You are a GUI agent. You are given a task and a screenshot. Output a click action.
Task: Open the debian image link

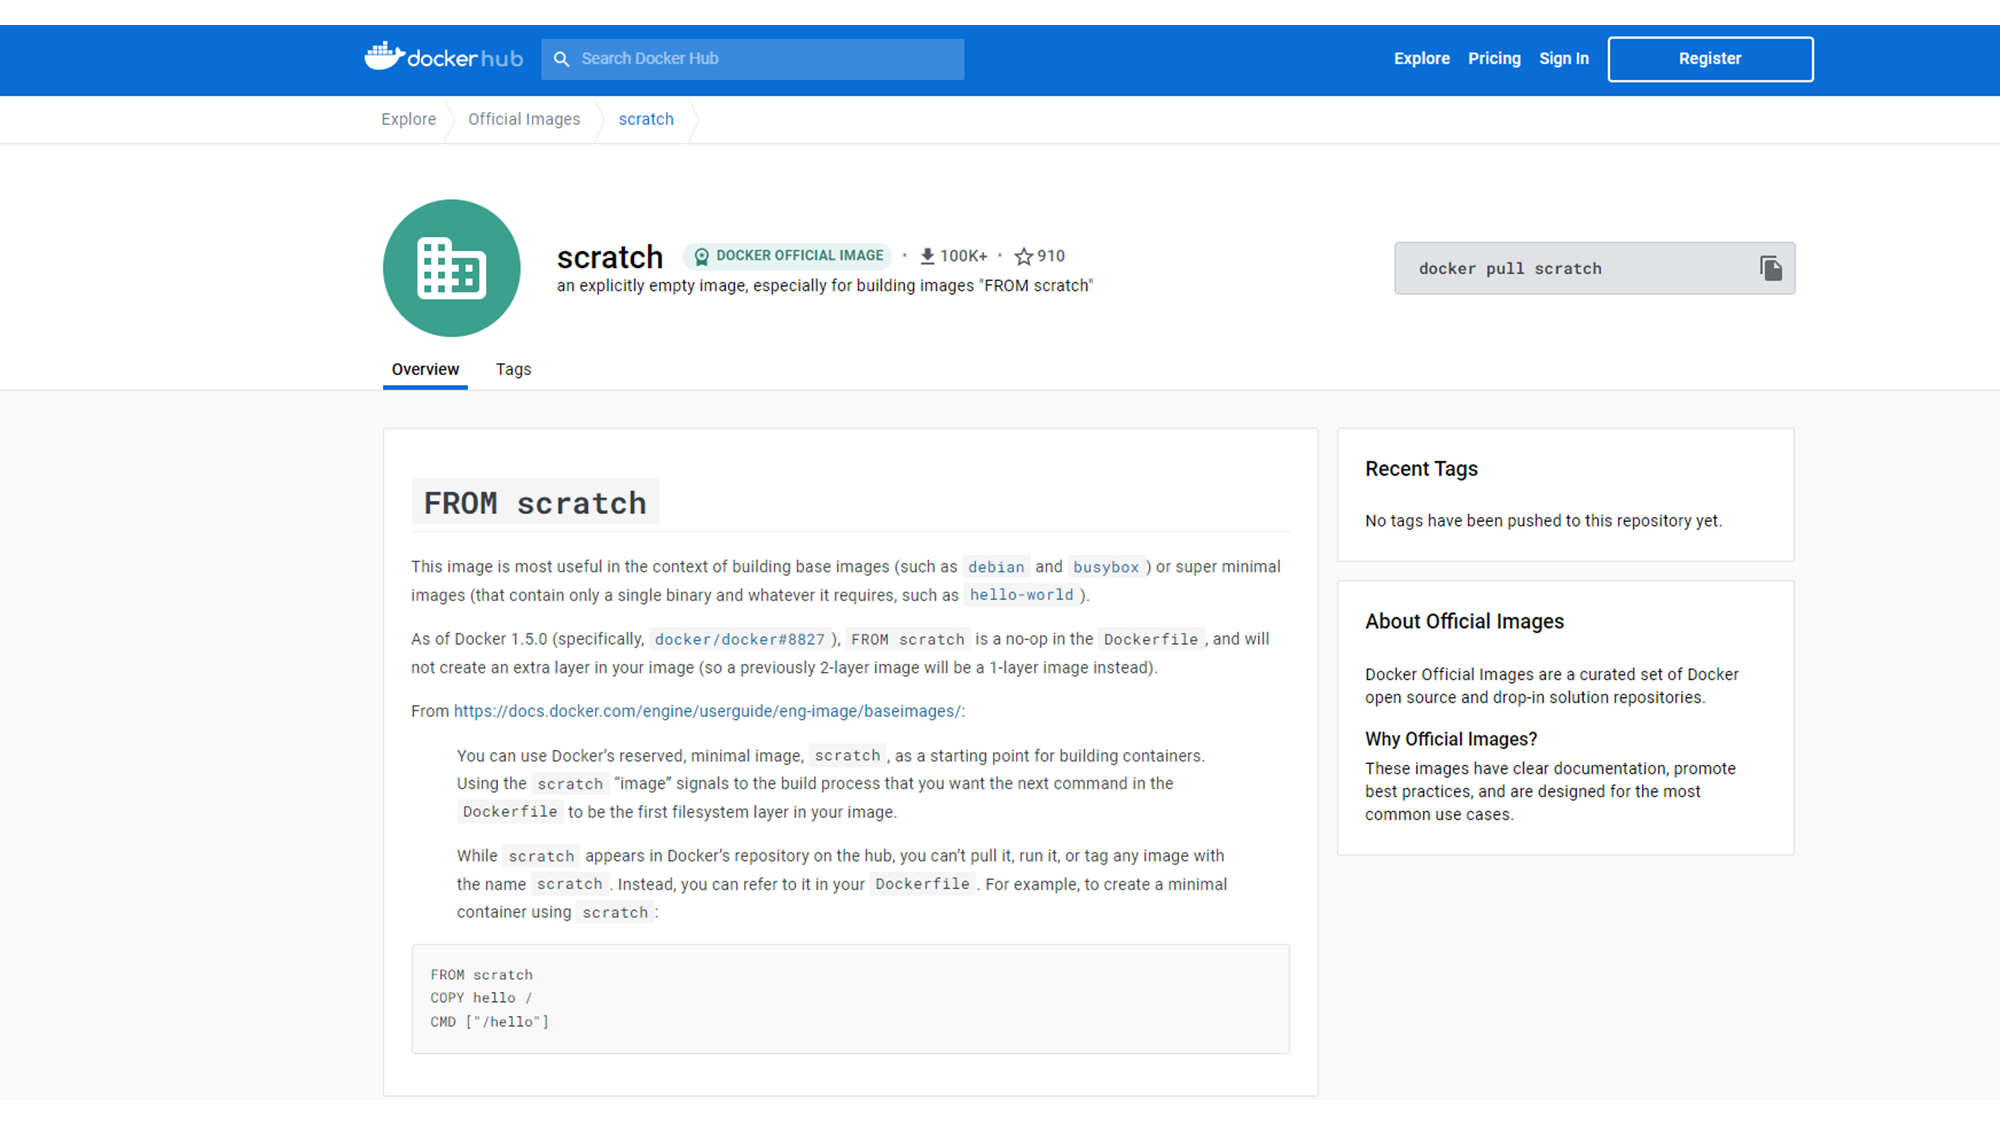tap(995, 567)
